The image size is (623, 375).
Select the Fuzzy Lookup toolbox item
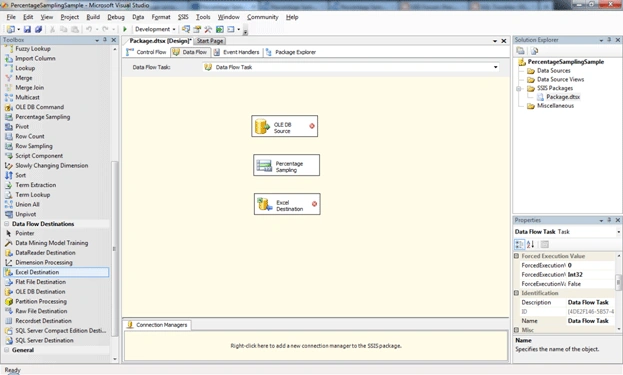33,48
